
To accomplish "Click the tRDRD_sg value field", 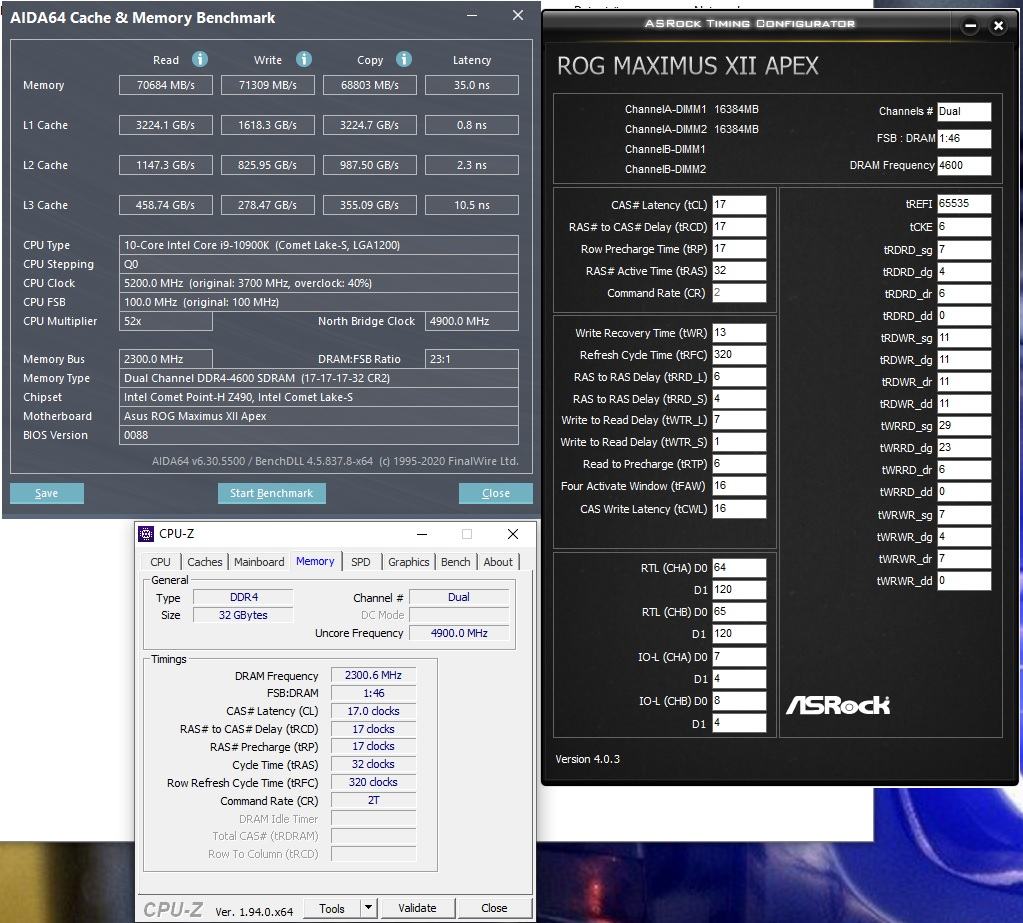I will tap(964, 250).
